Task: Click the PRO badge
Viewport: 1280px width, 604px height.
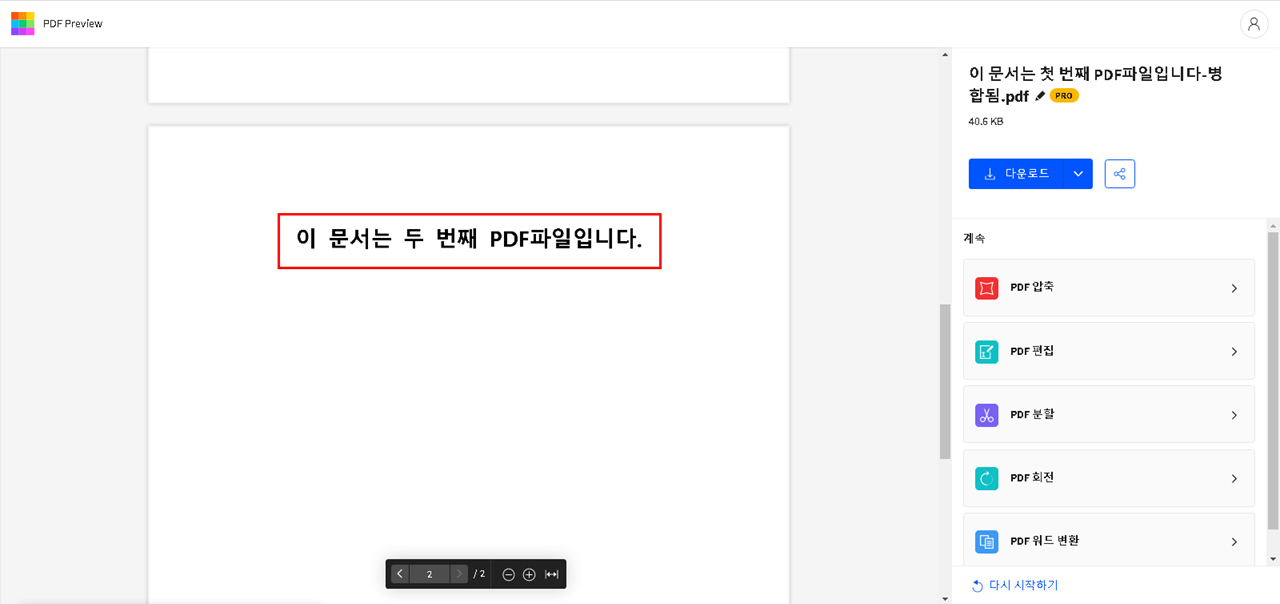Action: (x=1064, y=96)
